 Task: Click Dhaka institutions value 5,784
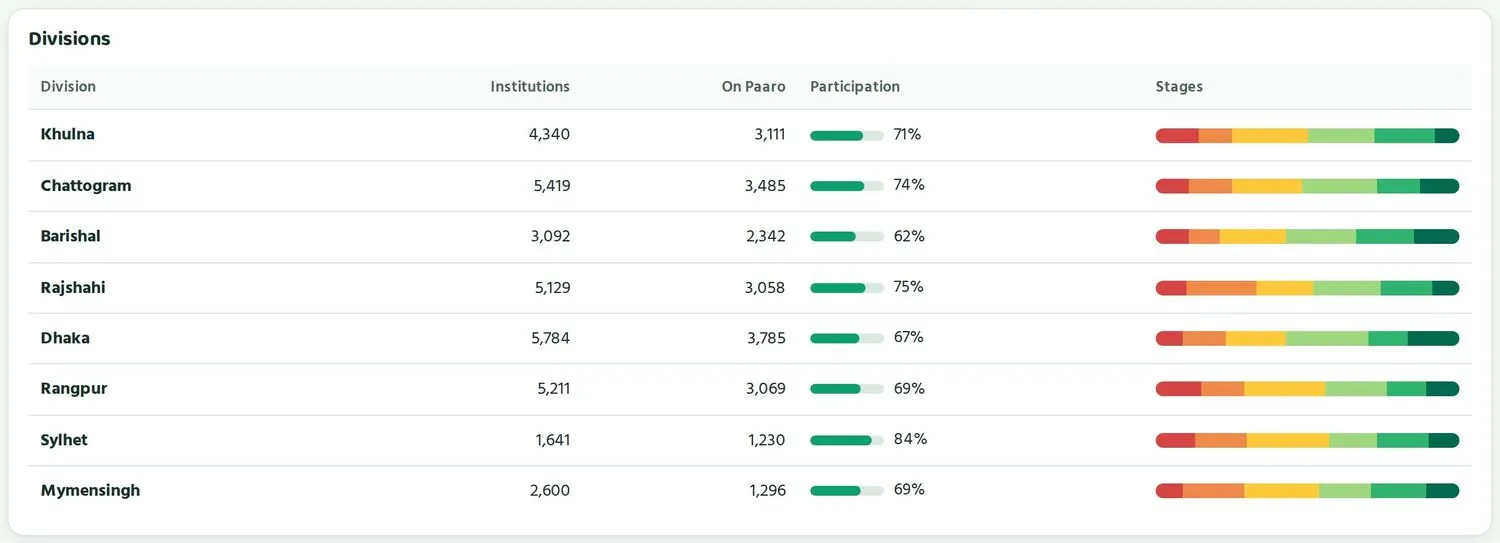click(550, 338)
